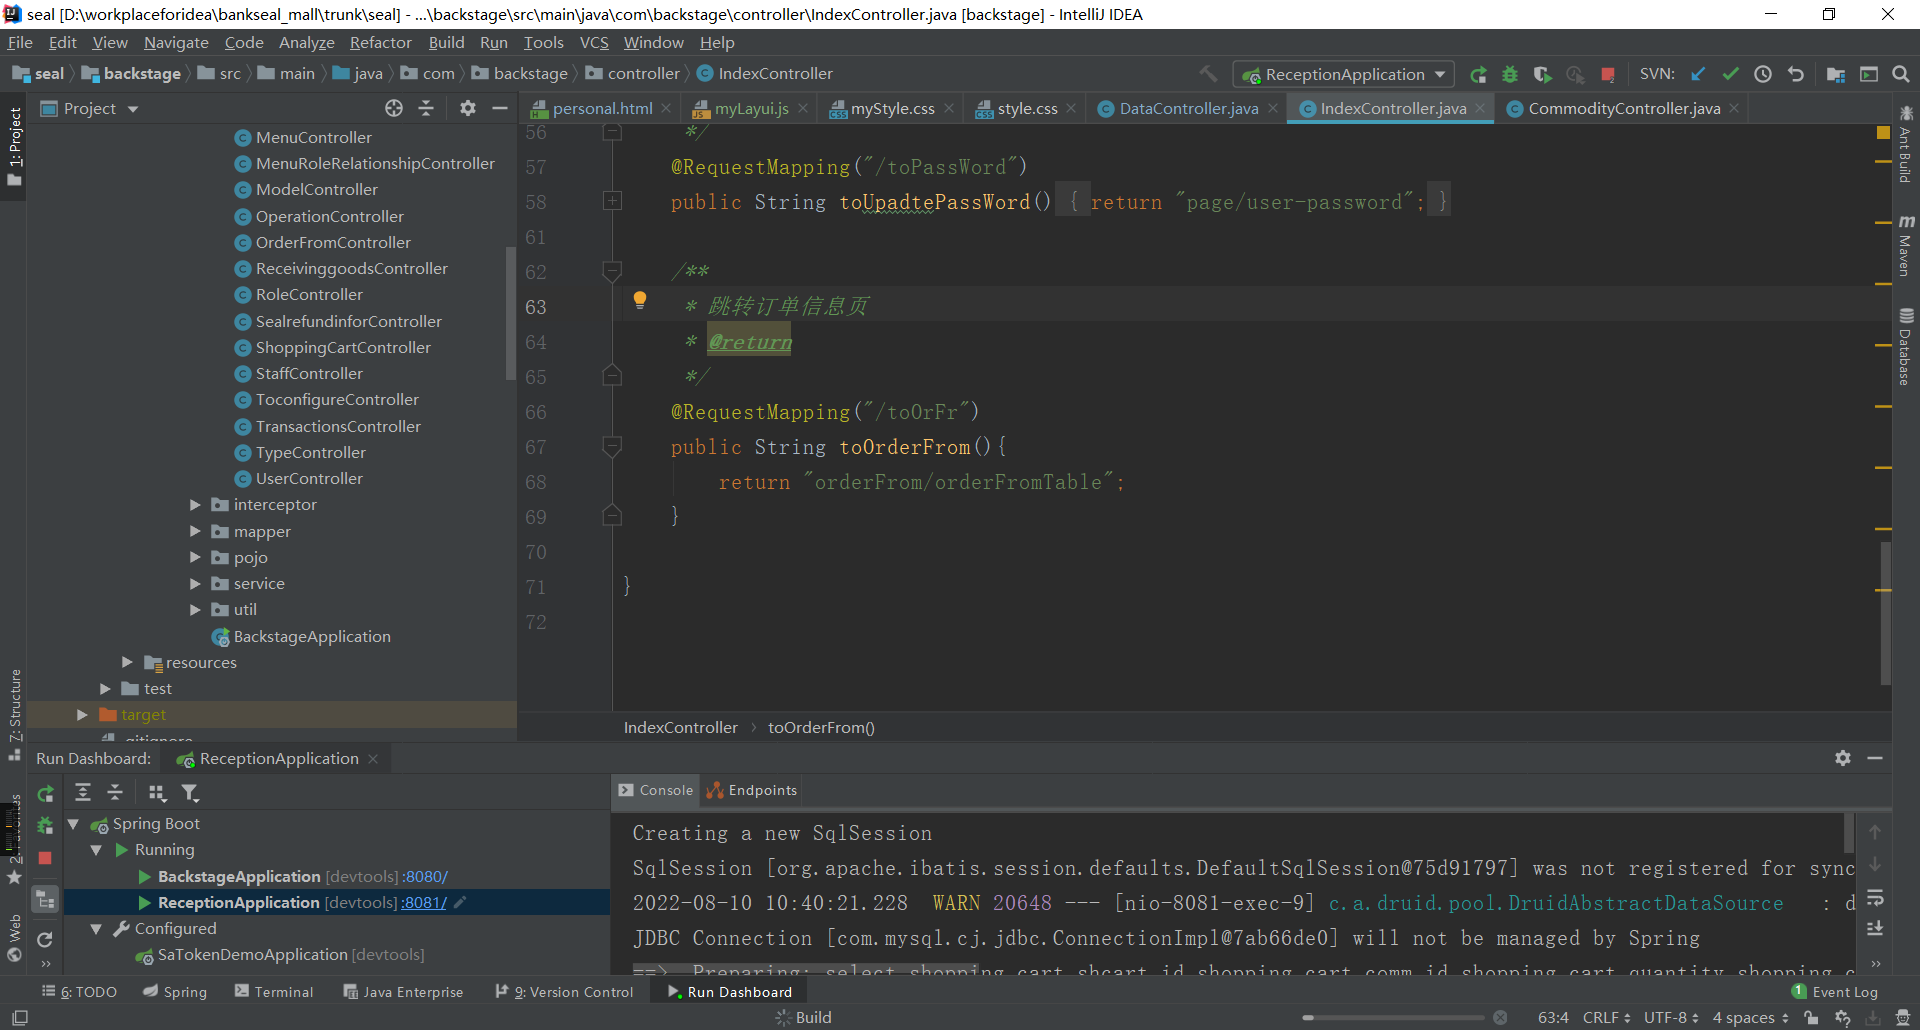Expand the mapper folder
The width and height of the screenshot is (1920, 1030).
195,531
